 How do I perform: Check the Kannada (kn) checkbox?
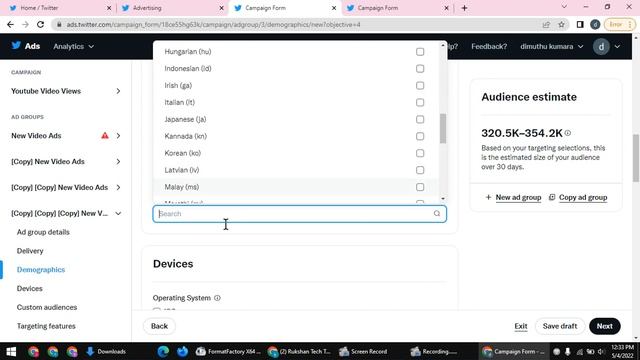click(420, 136)
